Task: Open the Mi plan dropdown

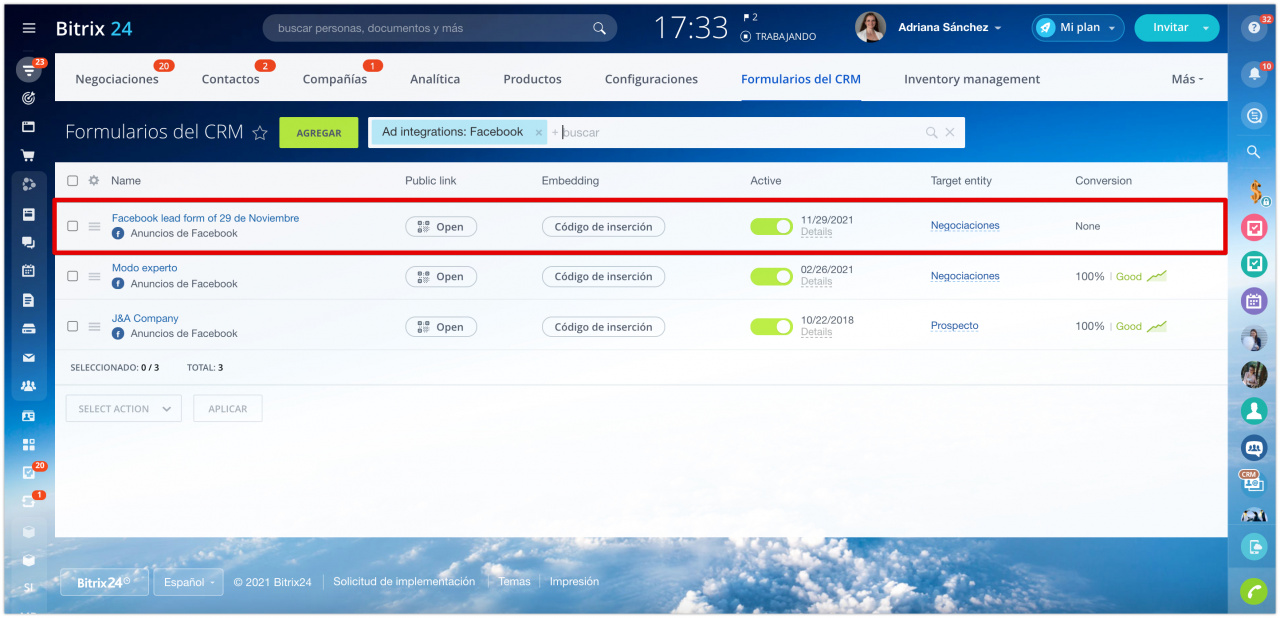Action: [1078, 28]
